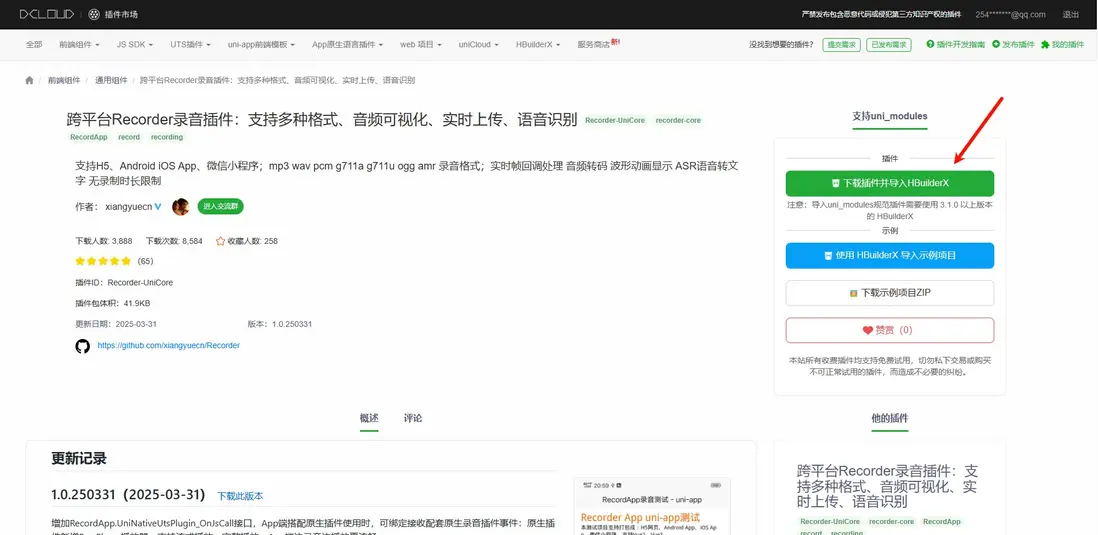Click the 更新日期: 2025-03-31 text
This screenshot has width=1098, height=535.
pos(116,324)
